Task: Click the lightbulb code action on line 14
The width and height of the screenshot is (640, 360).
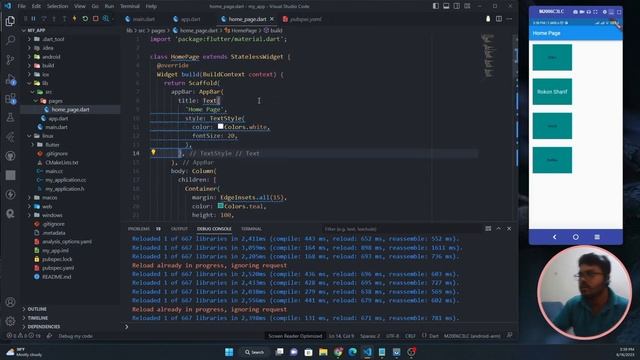Action: pyautogui.click(x=153, y=152)
